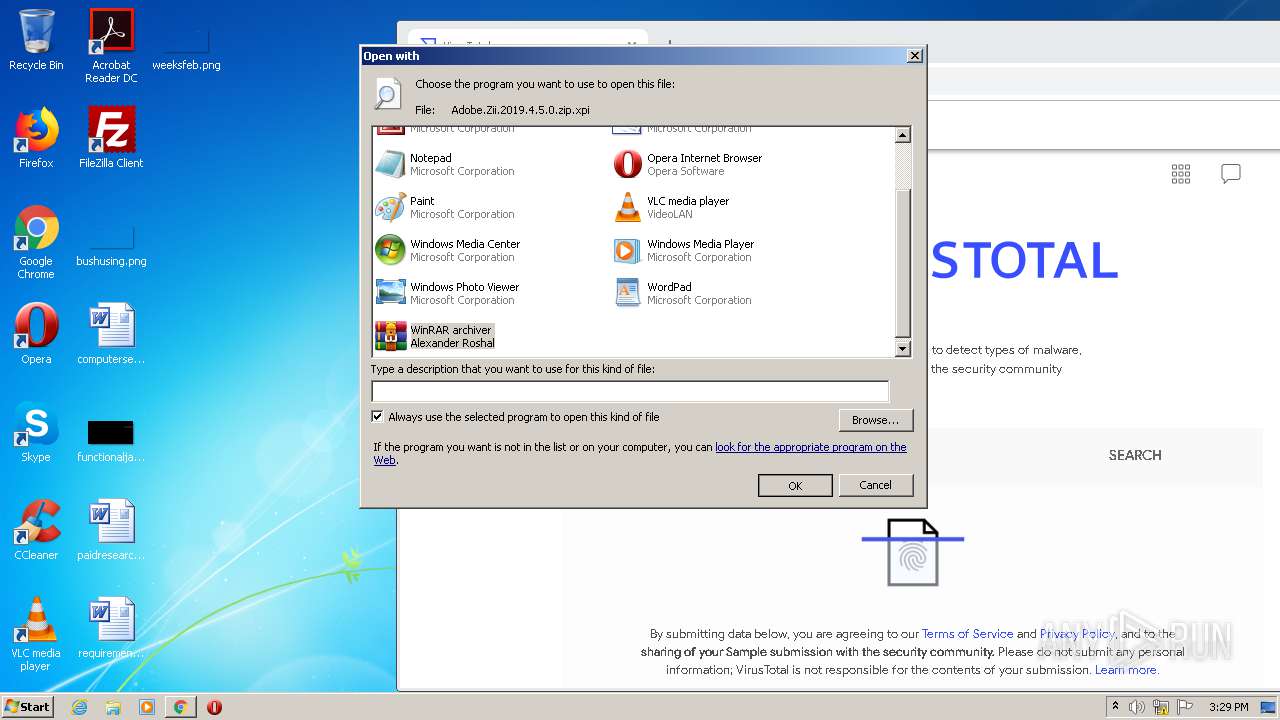1280x720 pixels.
Task: Close the Open with dialog
Action: 914,56
